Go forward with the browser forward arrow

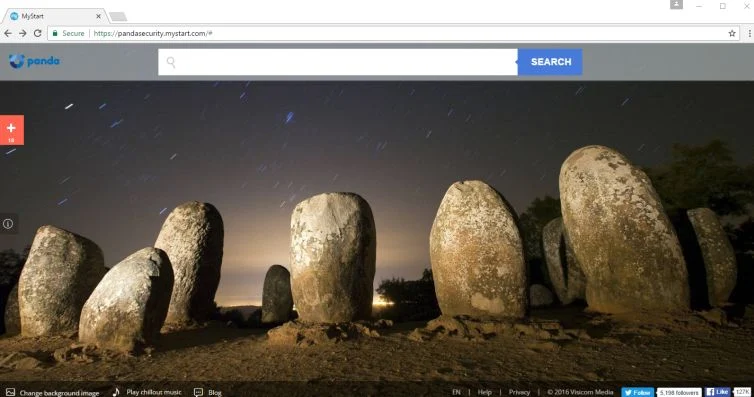coord(23,33)
